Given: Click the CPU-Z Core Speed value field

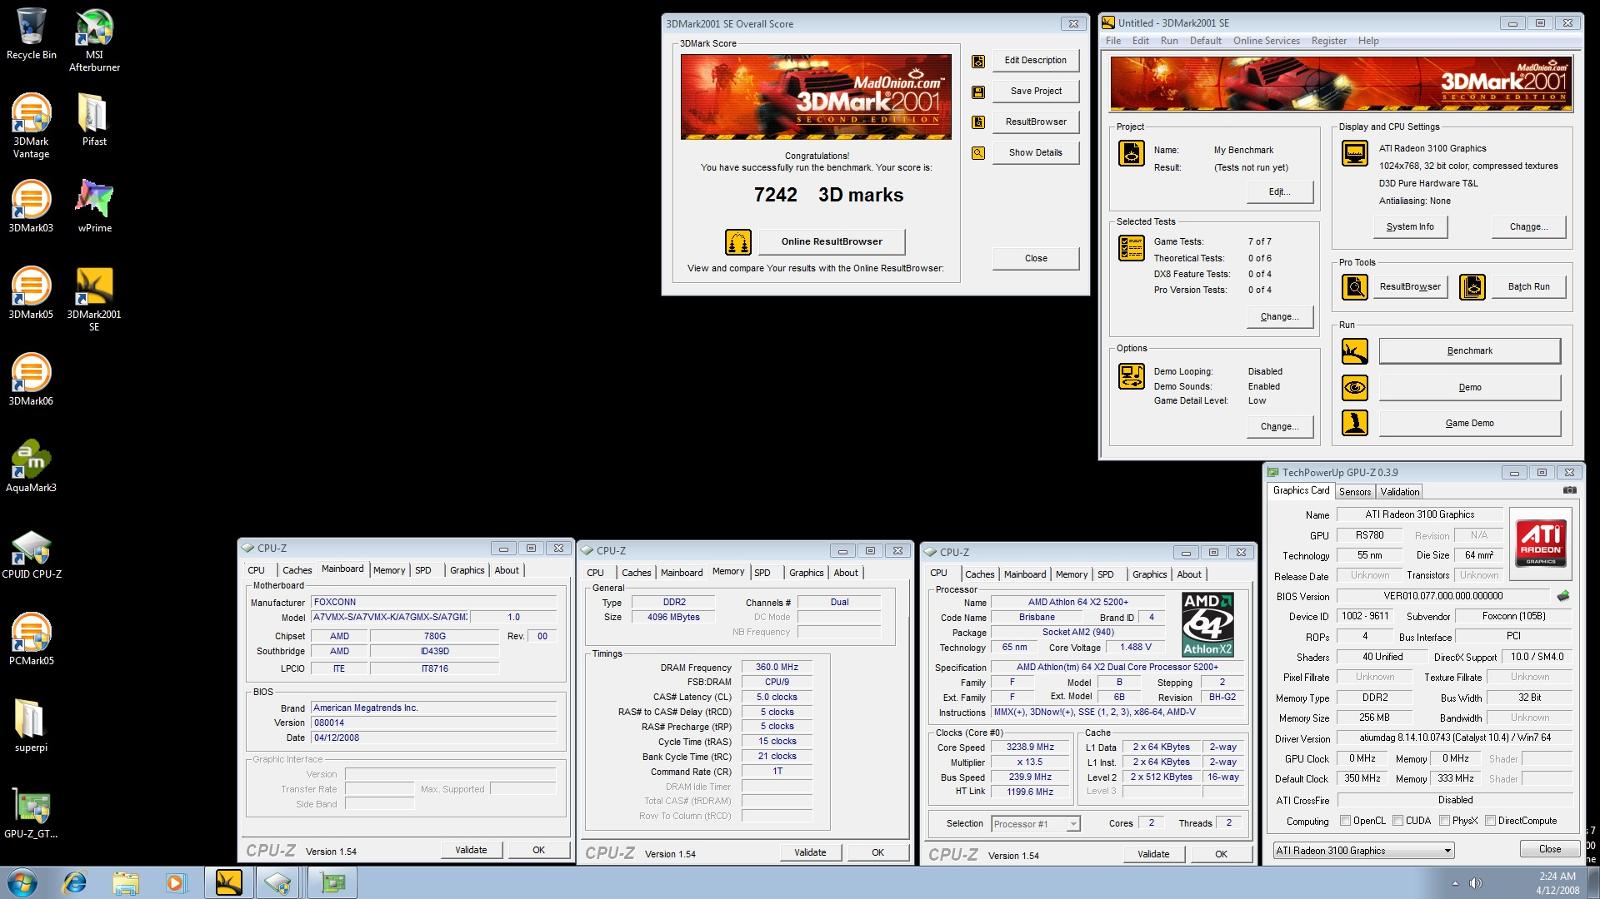Looking at the screenshot, I should click(x=1030, y=747).
